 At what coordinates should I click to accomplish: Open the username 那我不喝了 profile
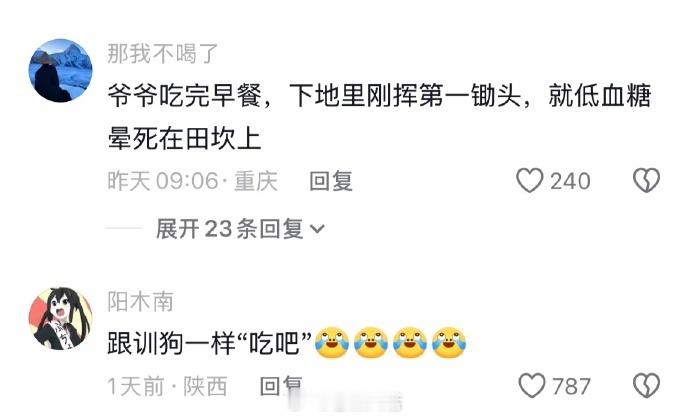163,54
